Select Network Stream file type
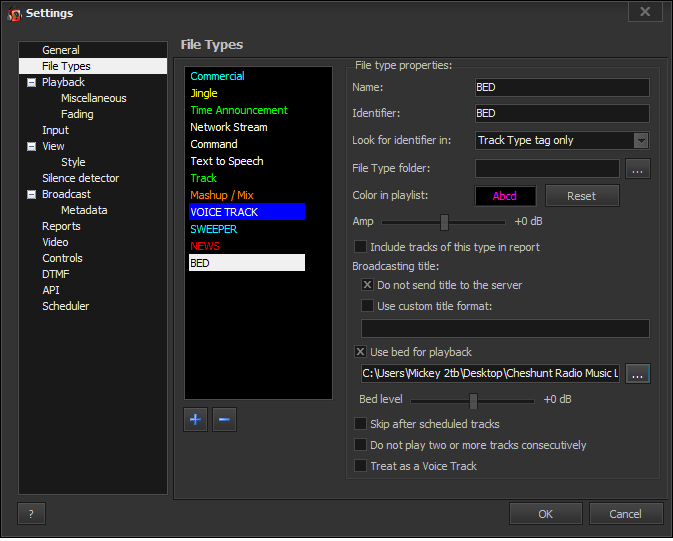Screen dimensions: 673x541 (229, 128)
